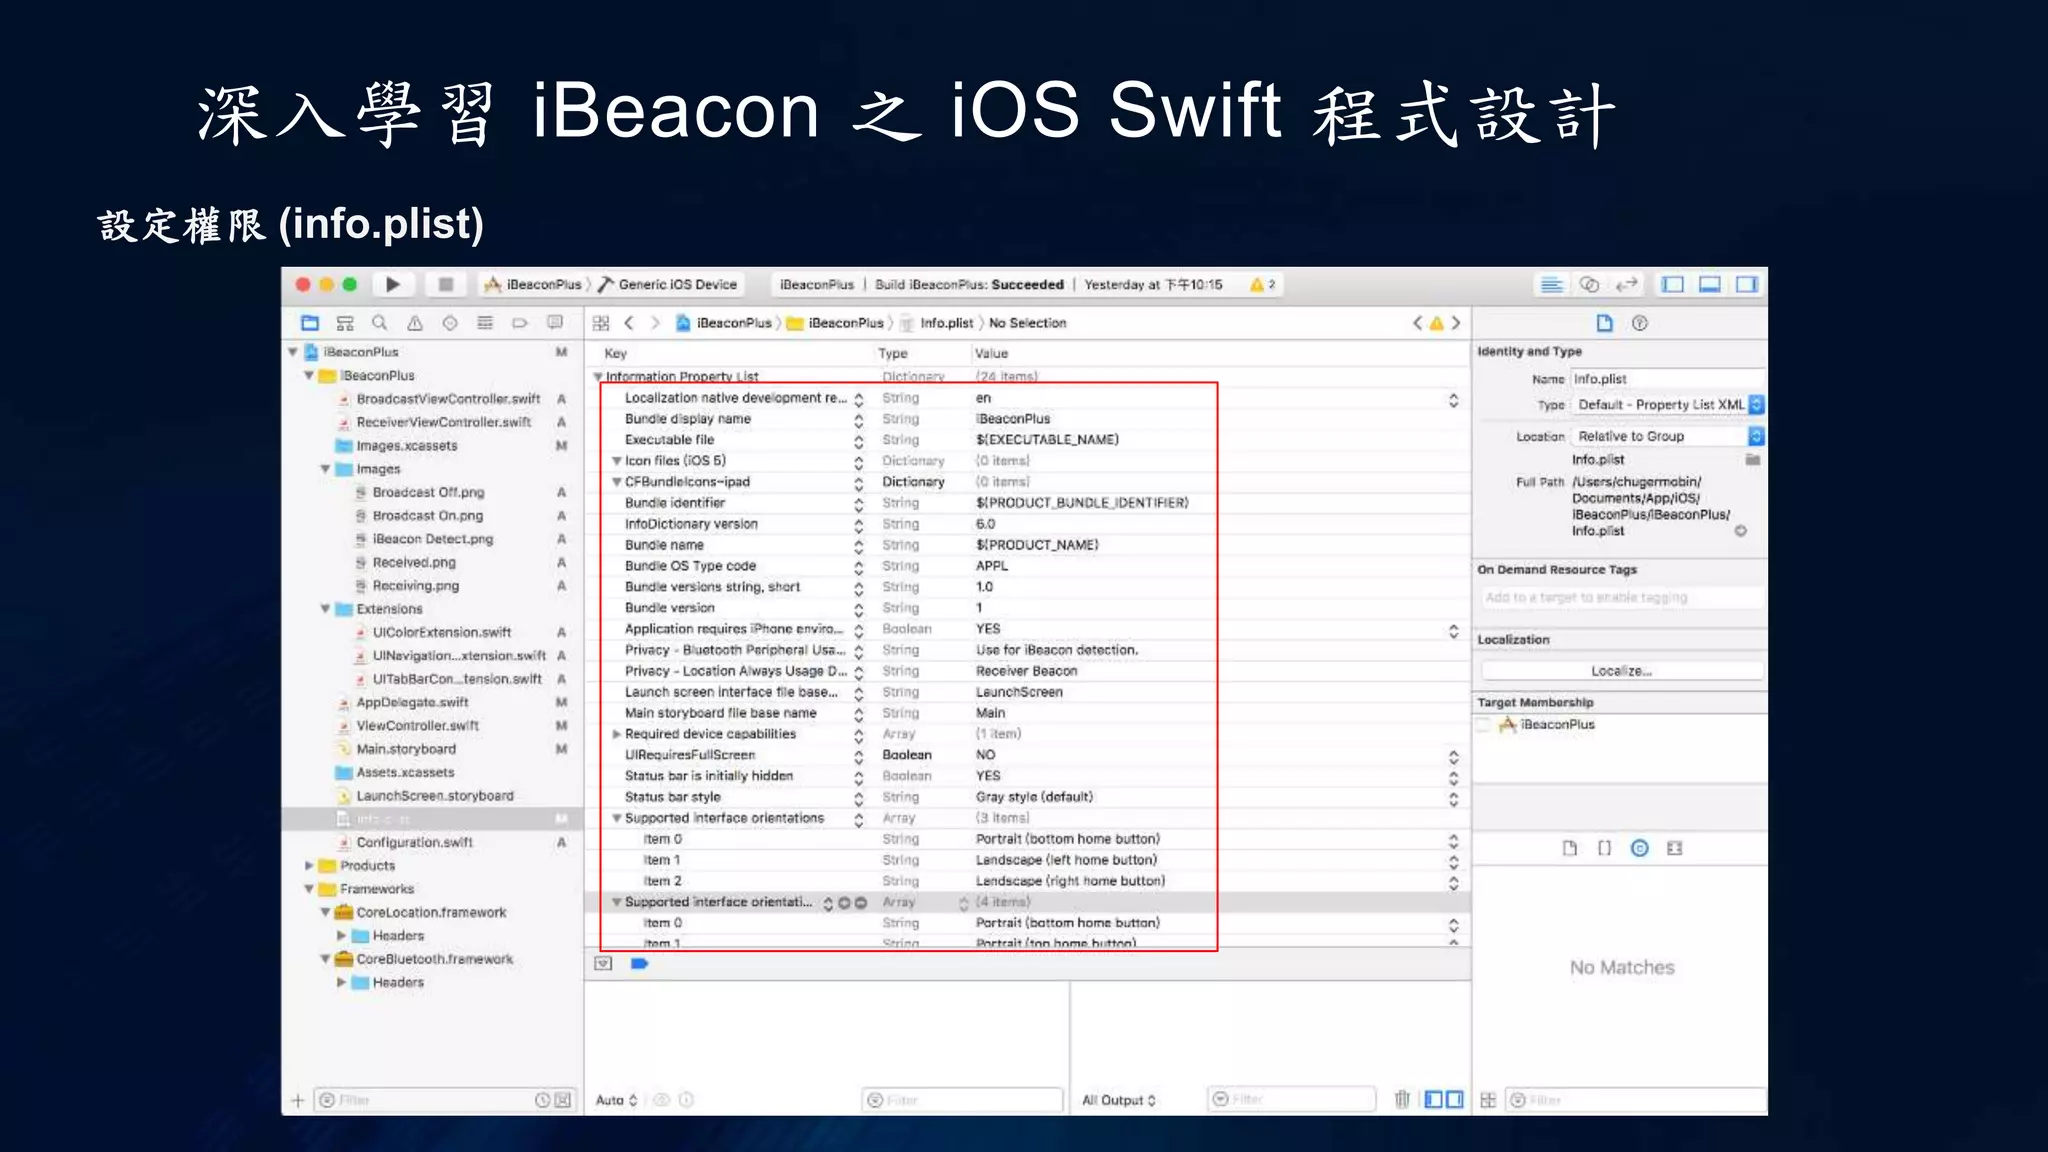Collapse the Frameworks group

pos(309,889)
